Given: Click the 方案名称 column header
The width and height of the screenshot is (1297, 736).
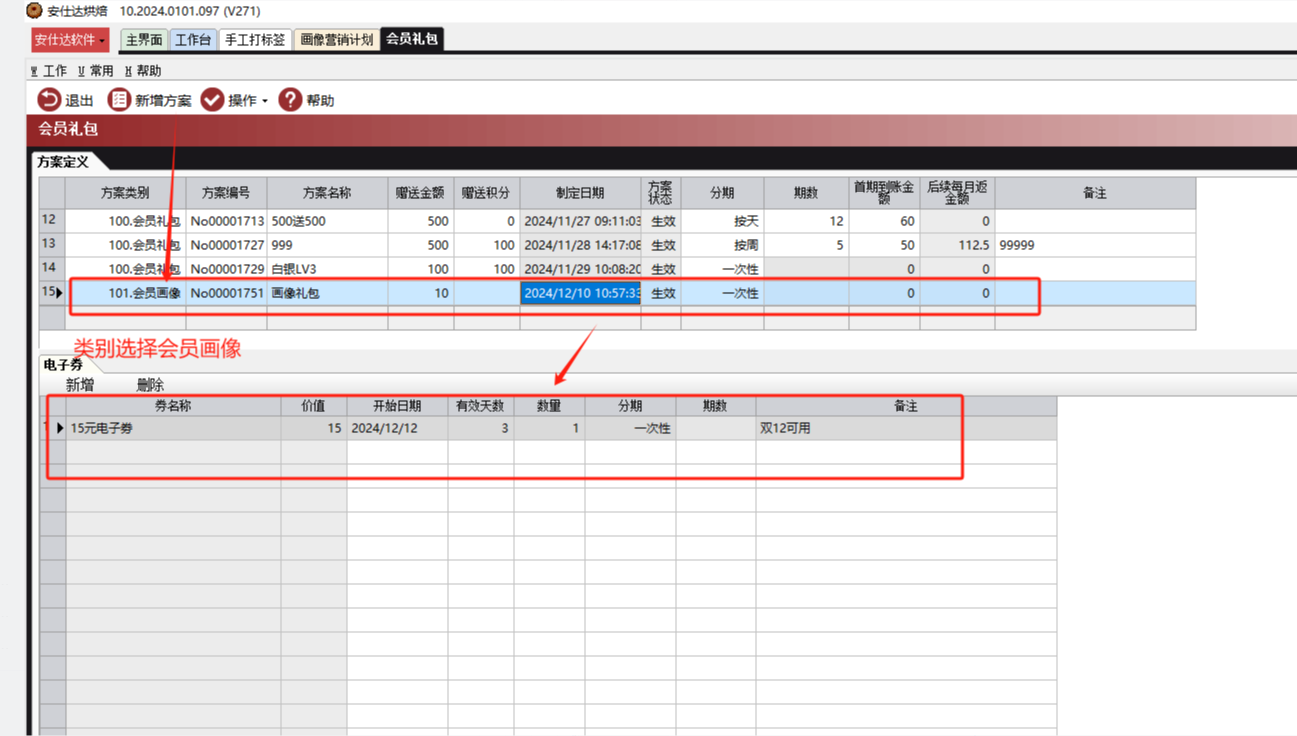Looking at the screenshot, I should click(x=327, y=193).
